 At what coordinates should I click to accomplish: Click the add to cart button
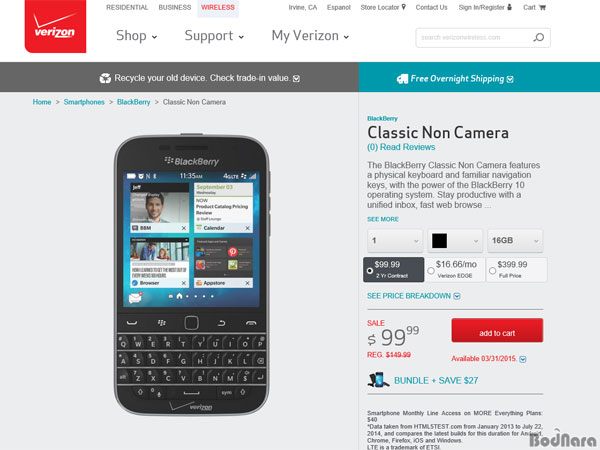click(497, 330)
